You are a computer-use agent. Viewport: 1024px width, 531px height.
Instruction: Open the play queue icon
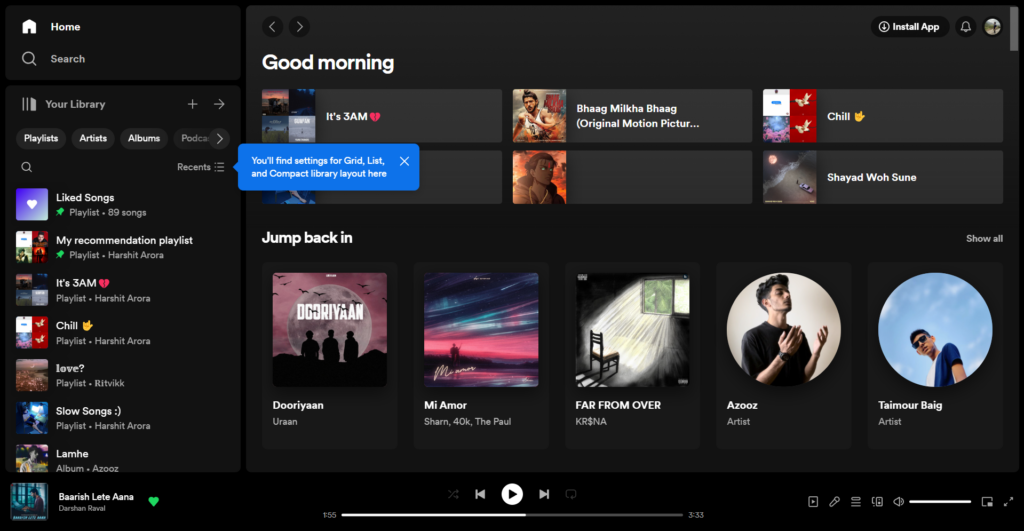tap(856, 501)
